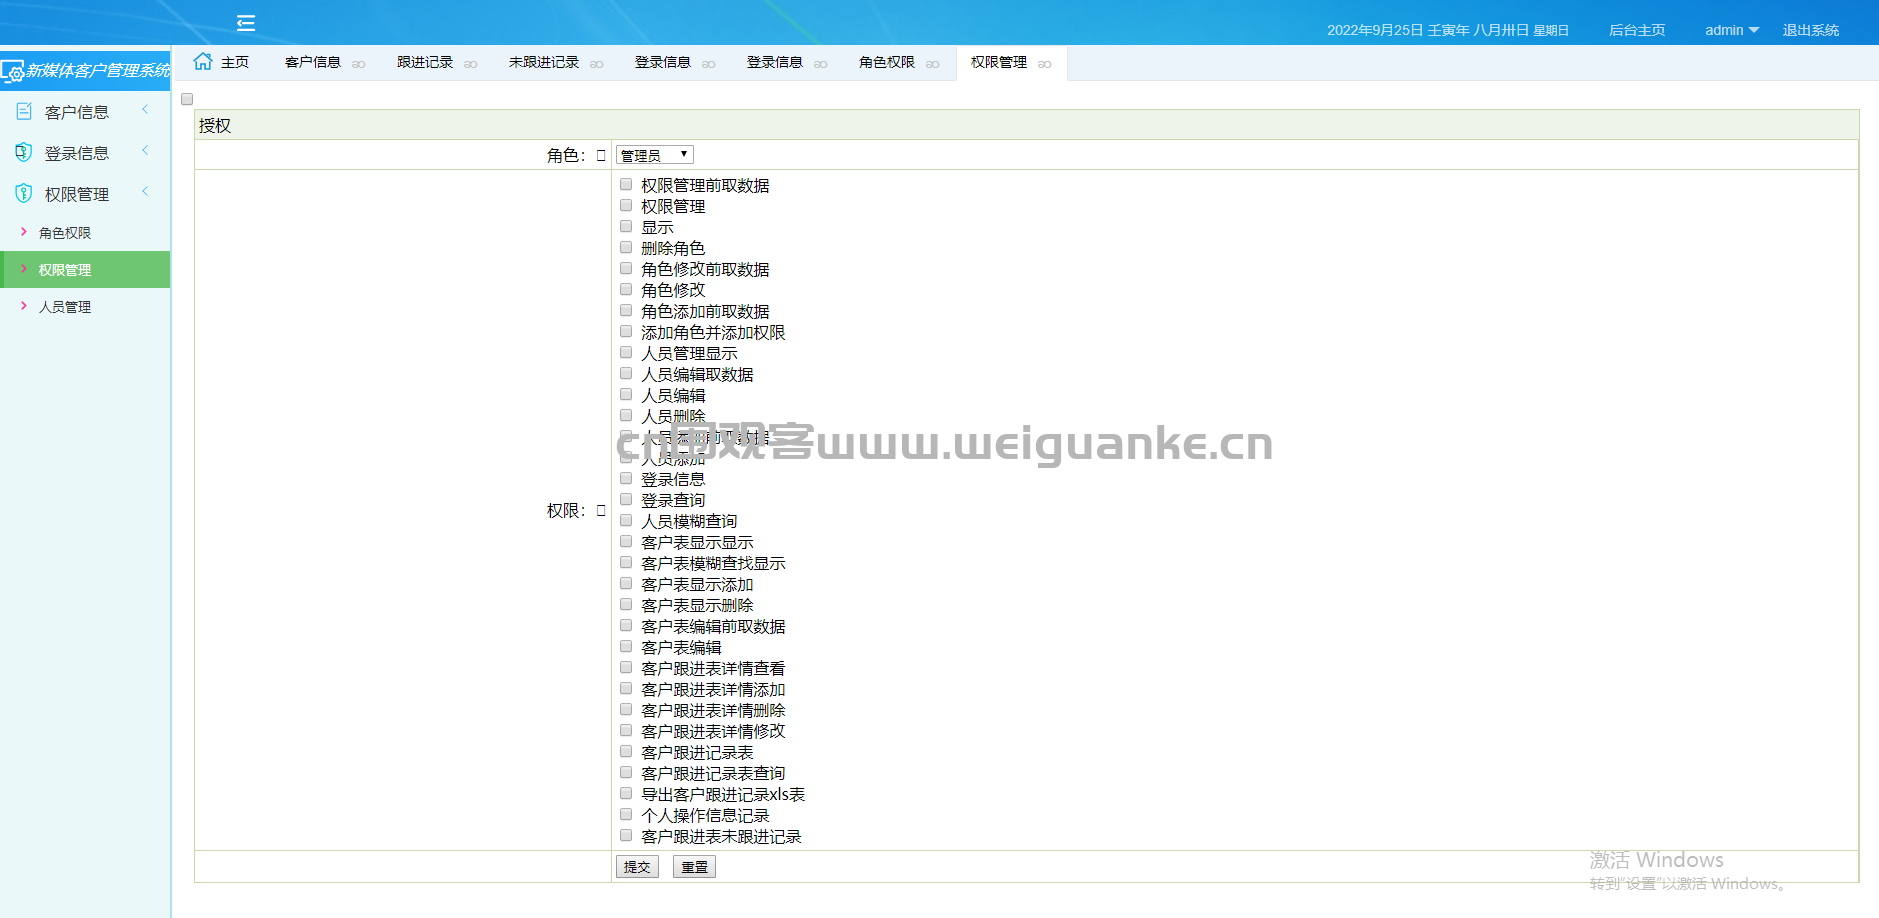Switch to the 未跟进记录 tab
The image size is (1879, 918).
pyautogui.click(x=544, y=62)
